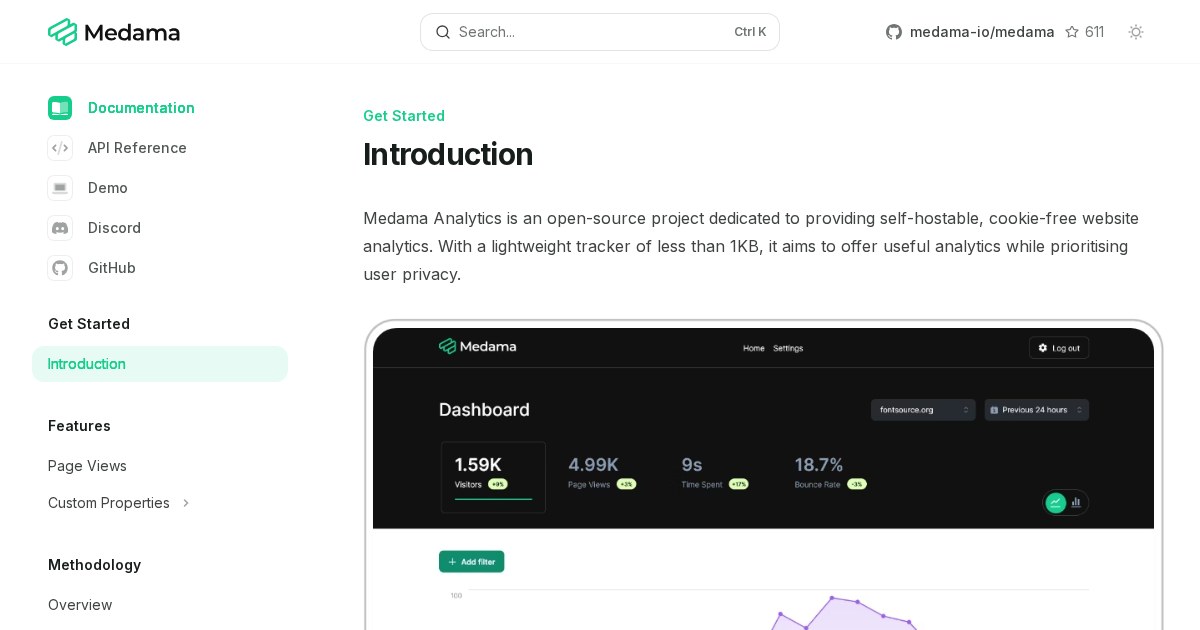
Task: Switch to the green line chart icon
Action: click(x=1056, y=502)
